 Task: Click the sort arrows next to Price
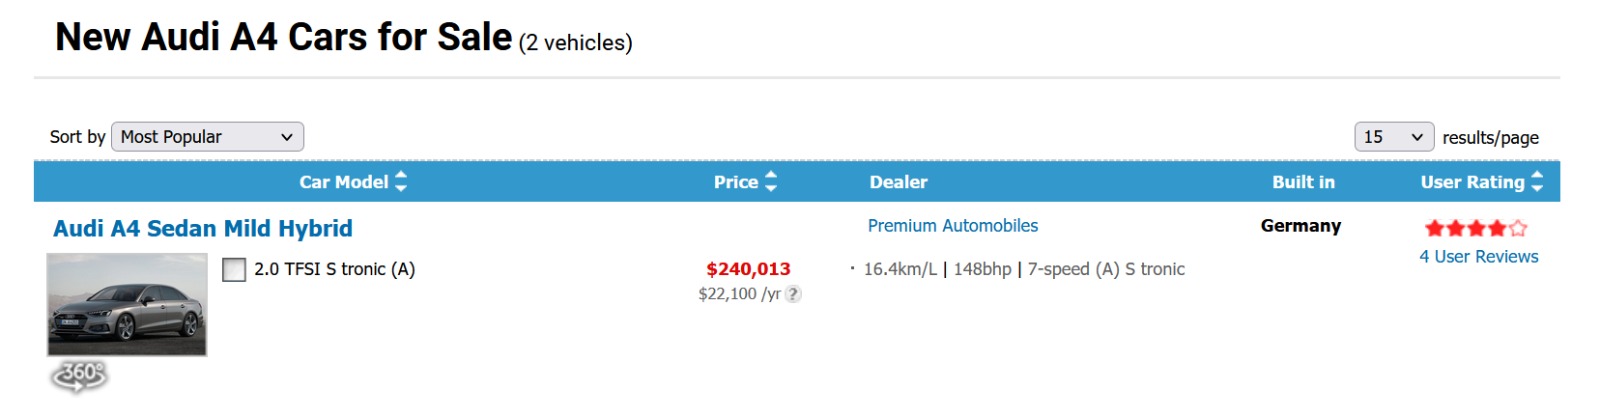(x=771, y=181)
